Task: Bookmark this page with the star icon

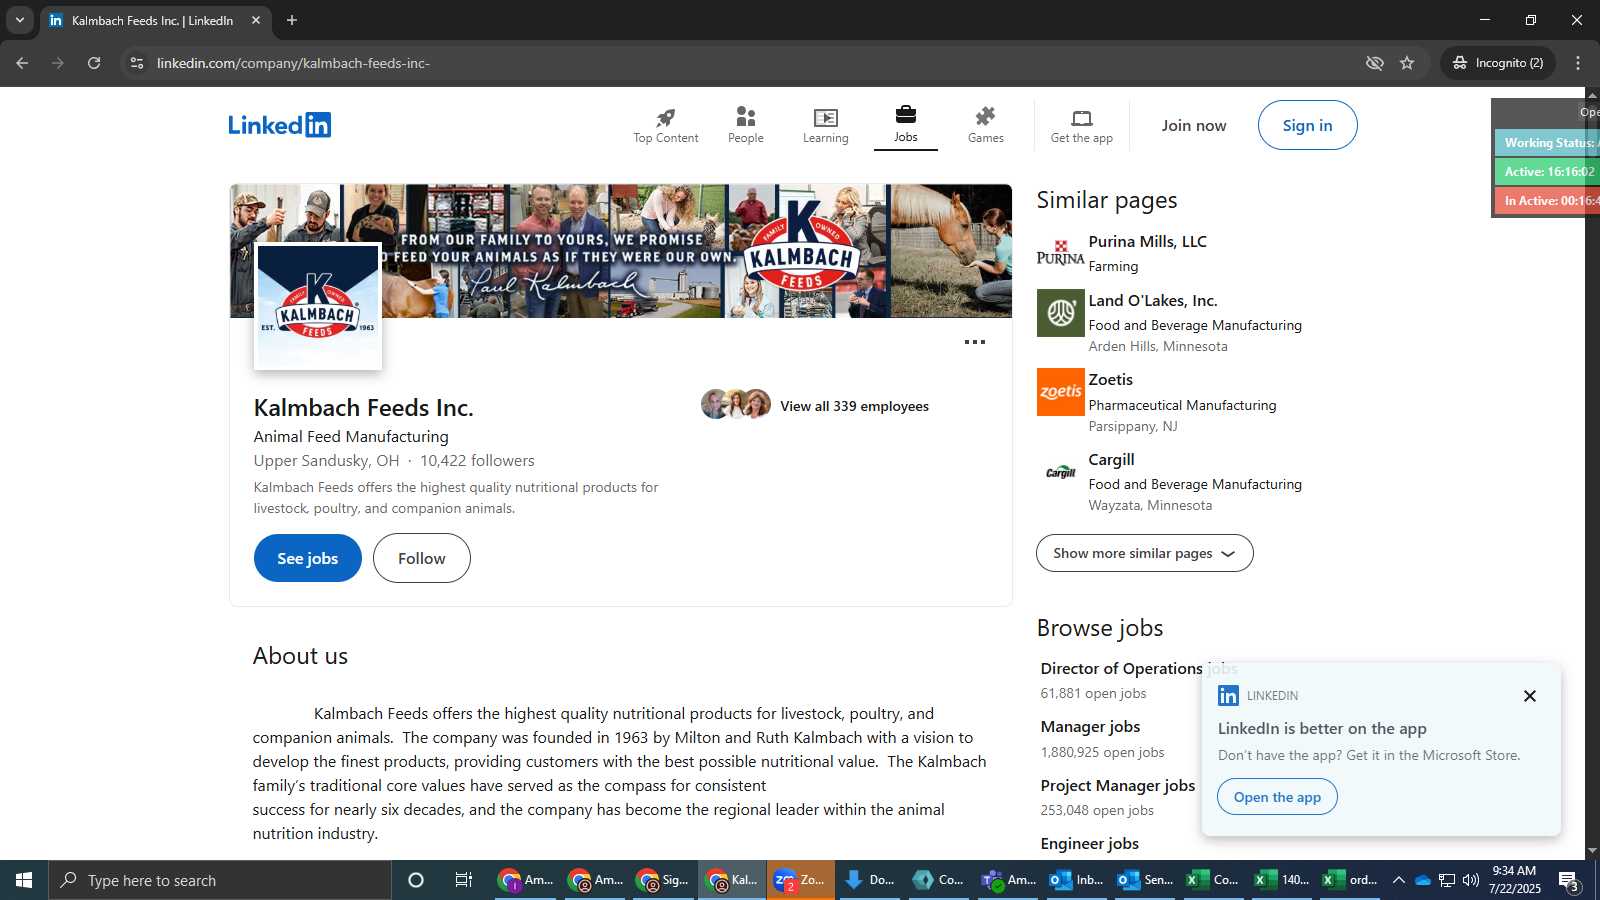Action: (1407, 63)
